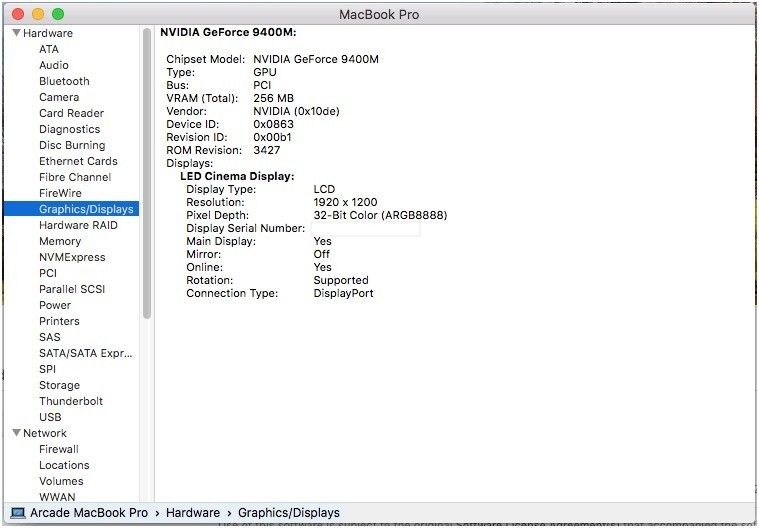Select Thunderbolt from the hardware list
The width and height of the screenshot is (759, 528).
click(71, 401)
